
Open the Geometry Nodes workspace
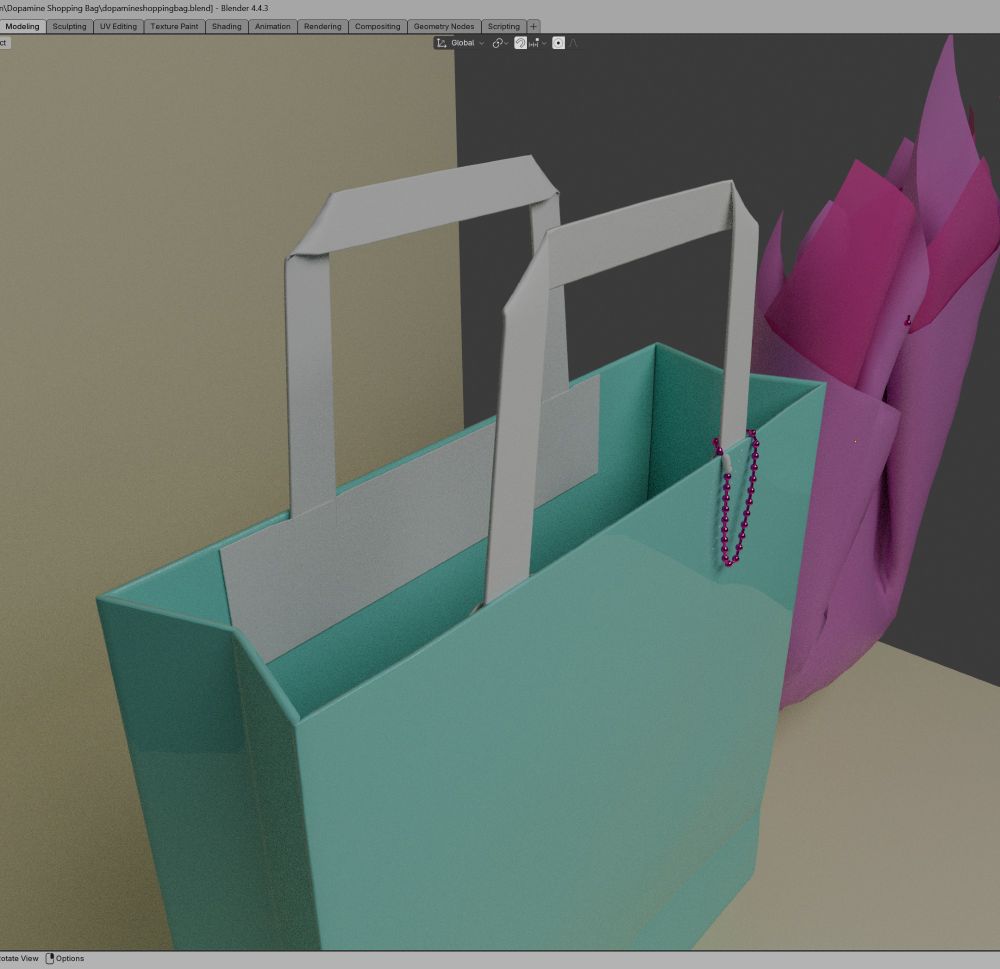(444, 27)
